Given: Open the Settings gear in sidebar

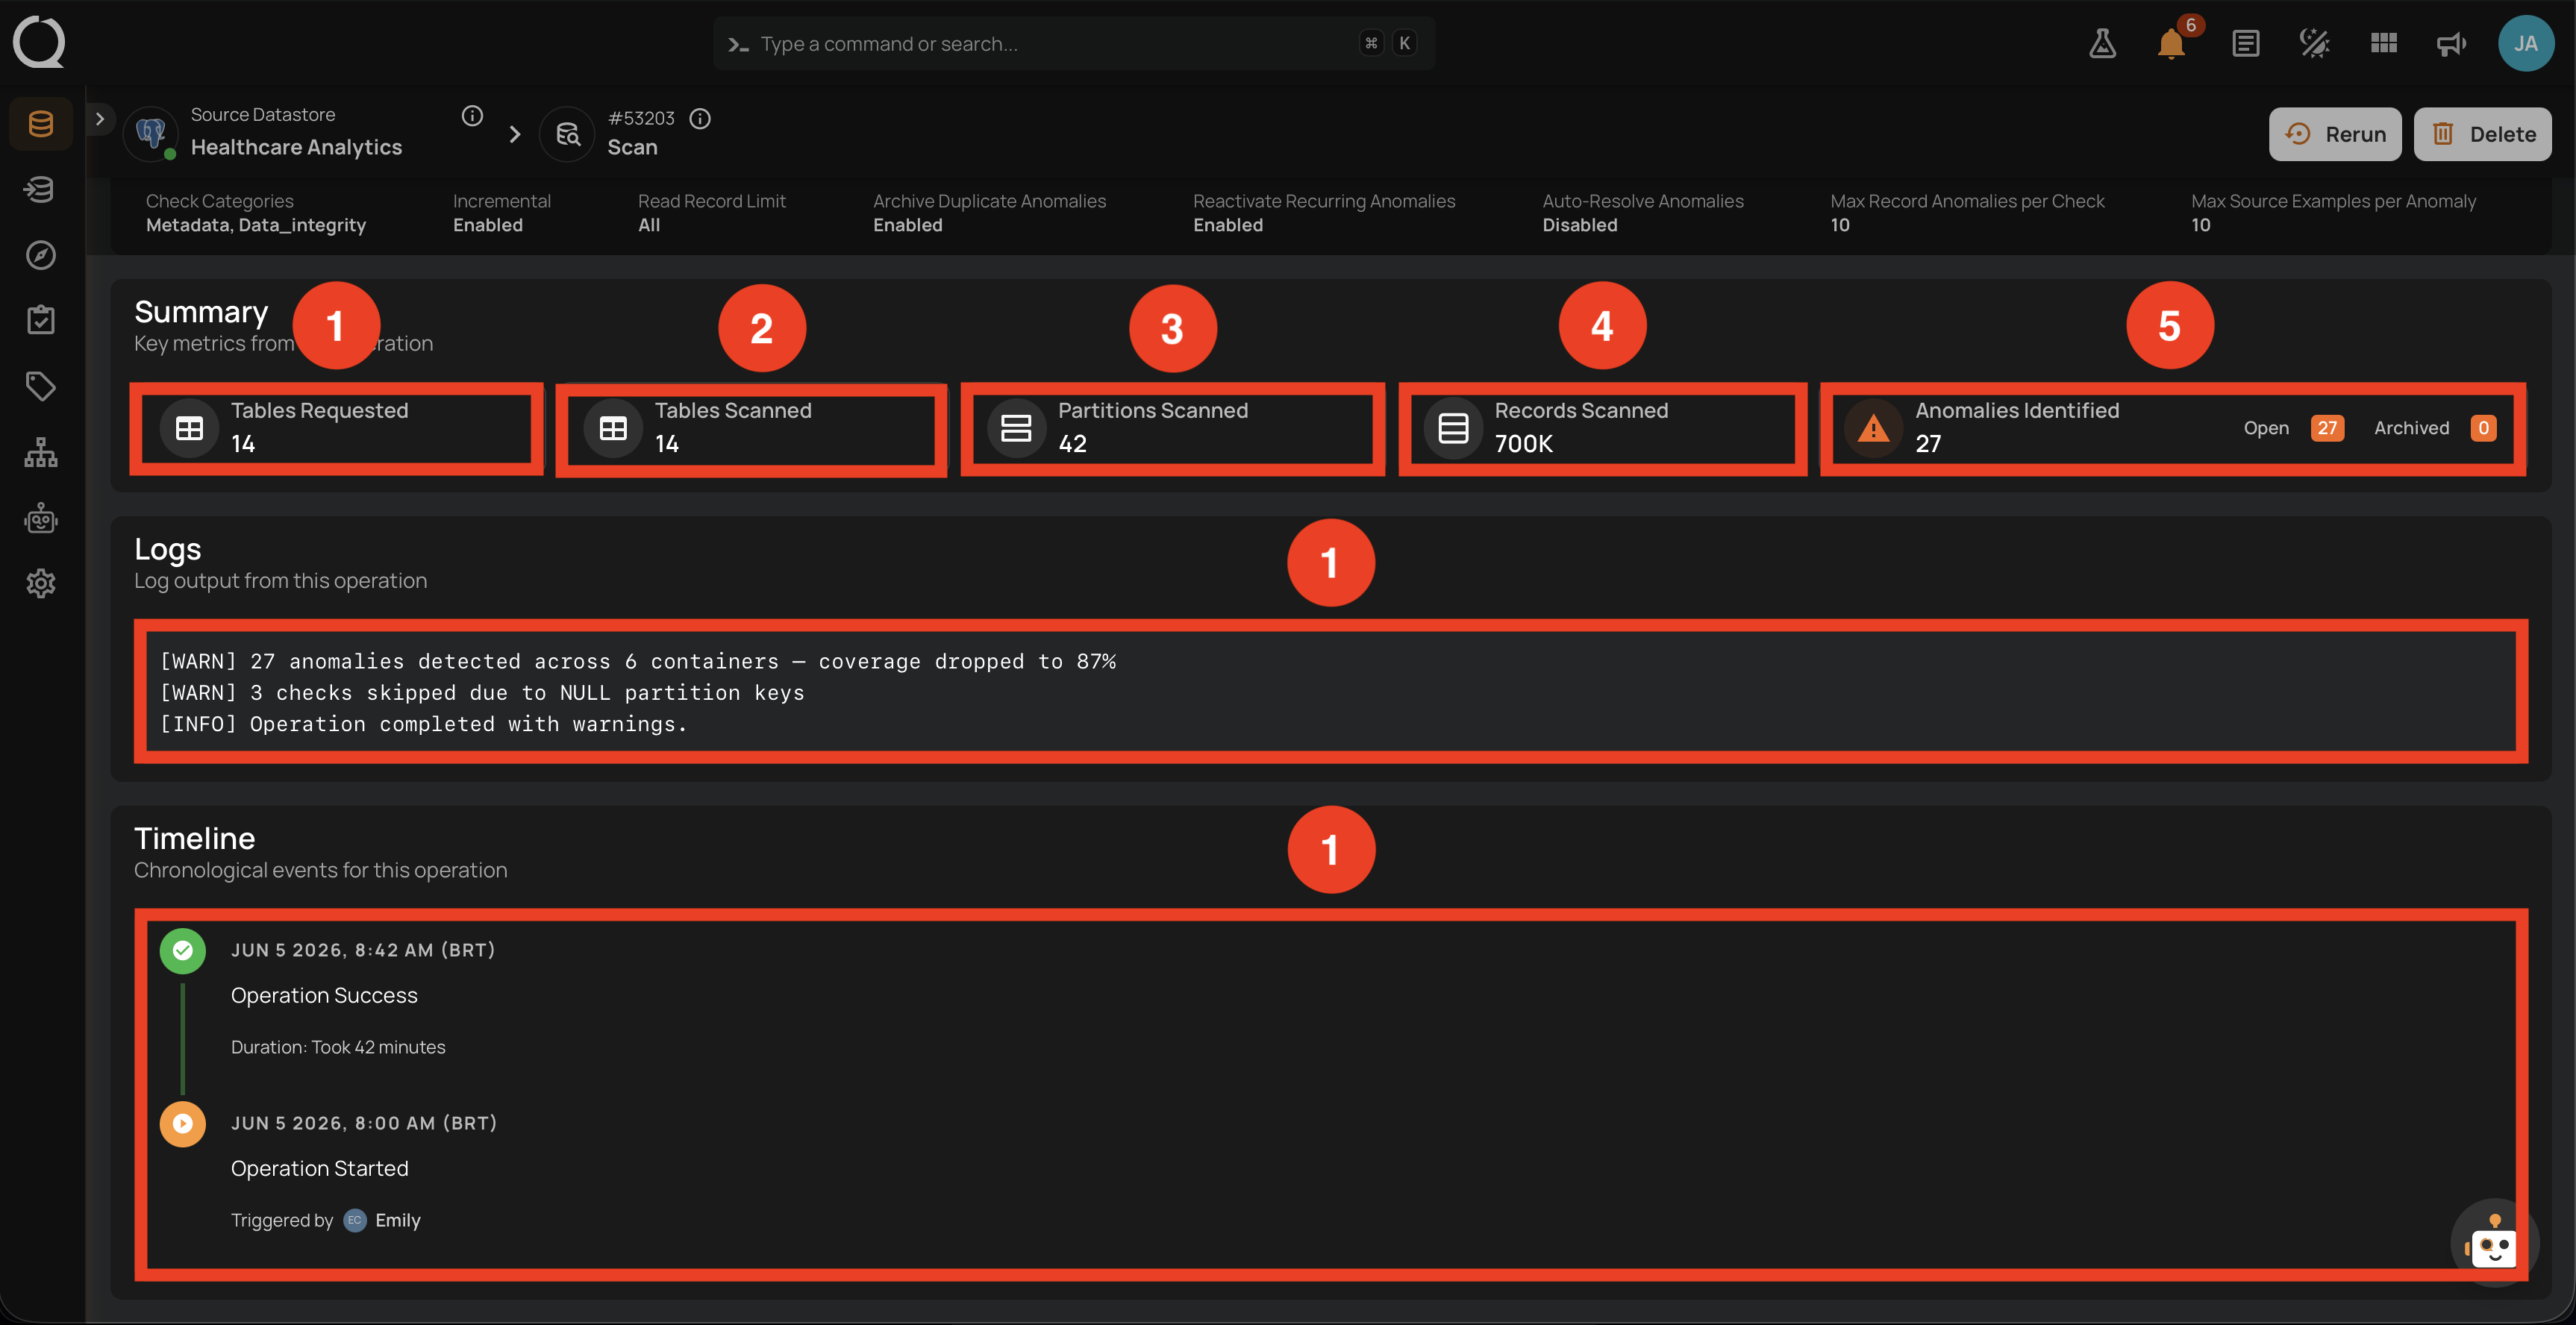Looking at the screenshot, I should (x=41, y=583).
